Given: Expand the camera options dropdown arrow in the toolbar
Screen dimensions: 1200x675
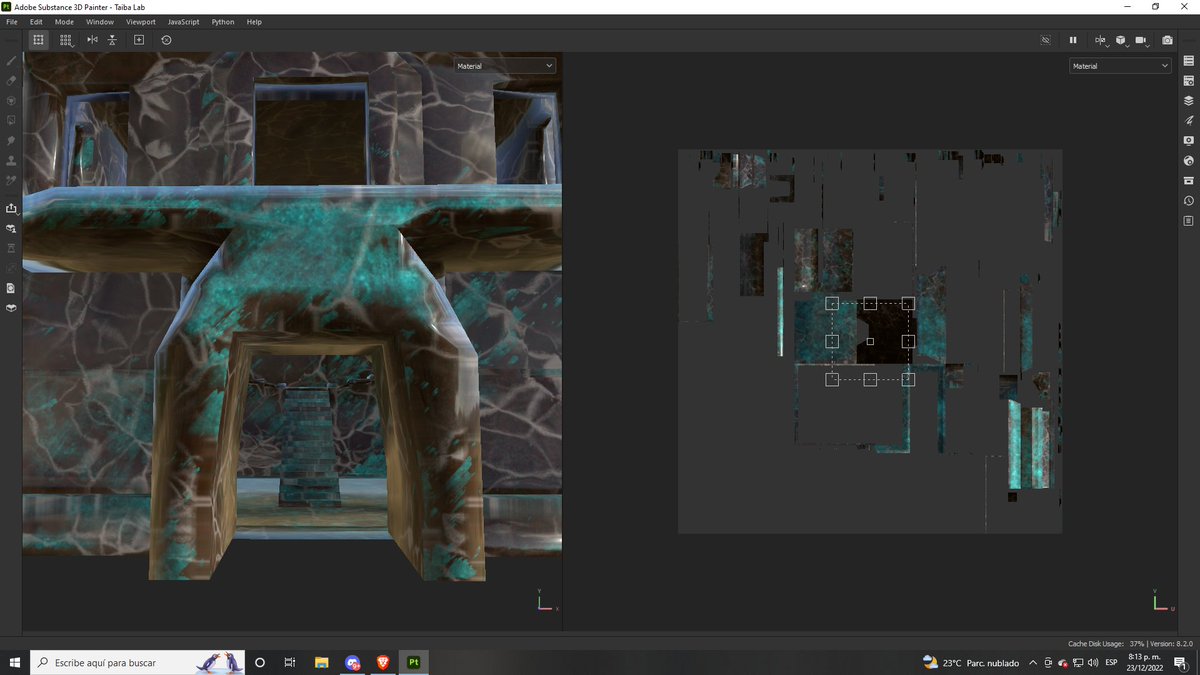Looking at the screenshot, I should point(1148,46).
